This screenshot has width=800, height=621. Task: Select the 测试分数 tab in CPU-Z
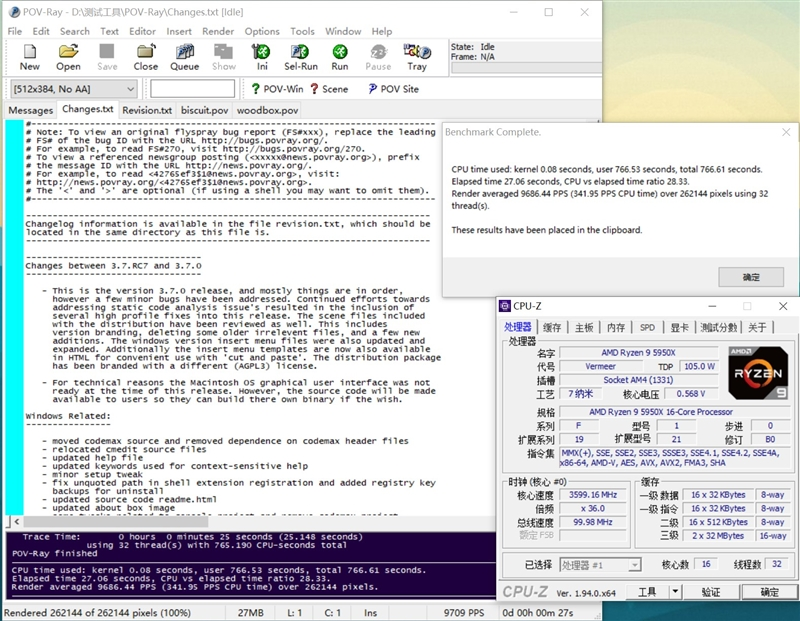pyautogui.click(x=719, y=328)
